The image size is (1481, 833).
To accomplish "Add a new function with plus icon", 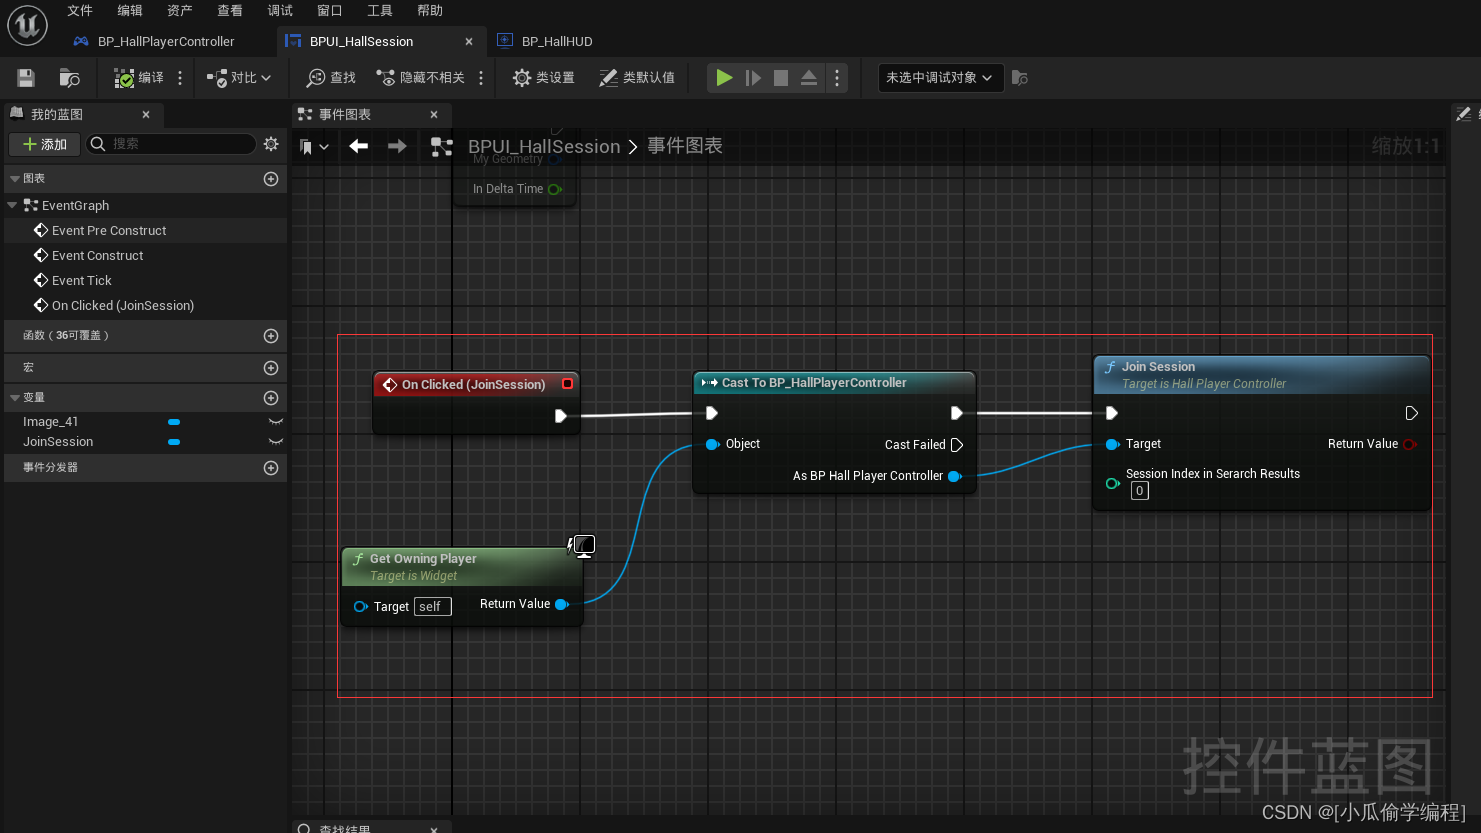I will point(270,336).
